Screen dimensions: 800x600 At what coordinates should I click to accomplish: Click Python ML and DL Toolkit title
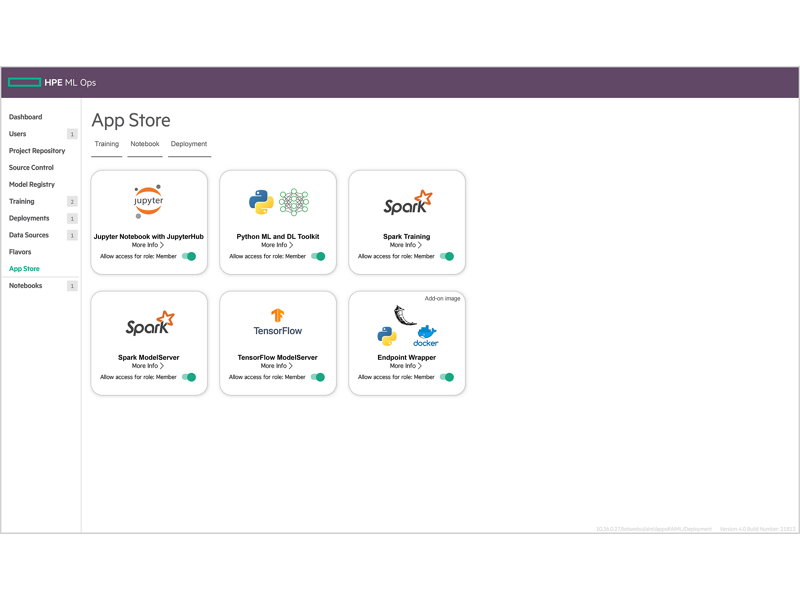click(x=278, y=236)
